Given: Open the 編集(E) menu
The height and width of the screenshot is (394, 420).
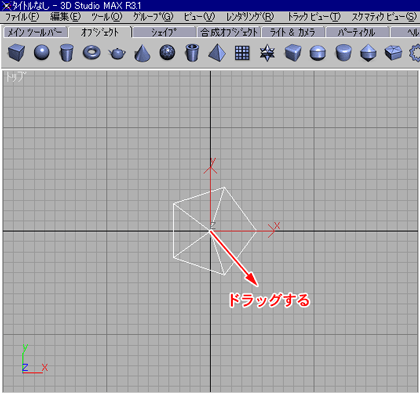Looking at the screenshot, I should pos(65,17).
